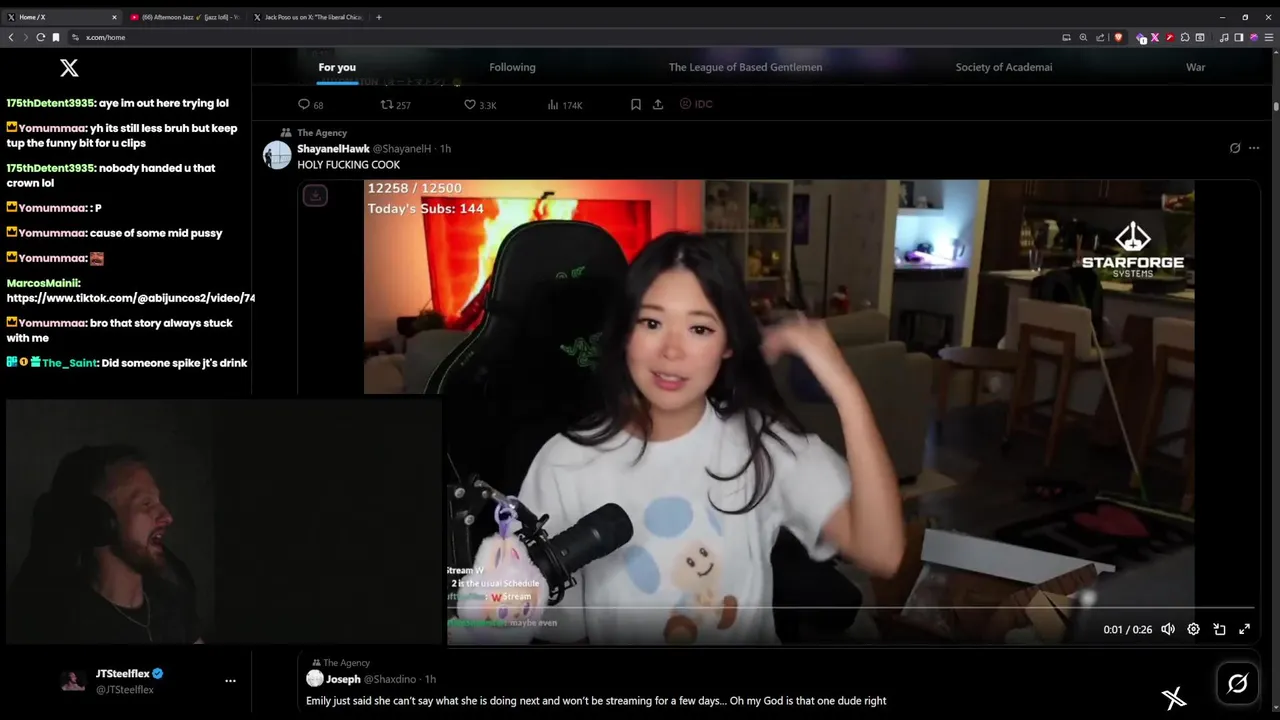Image resolution: width=1280 pixels, height=720 pixels.
Task: Toggle picture-in-picture on the video
Action: tap(1219, 629)
